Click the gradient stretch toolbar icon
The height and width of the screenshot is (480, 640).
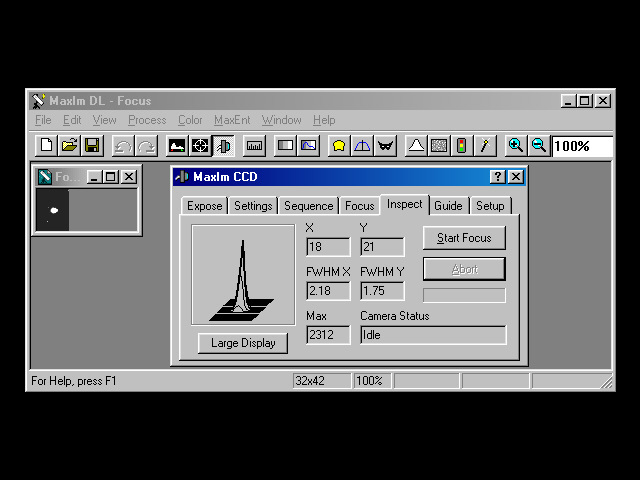coord(285,146)
